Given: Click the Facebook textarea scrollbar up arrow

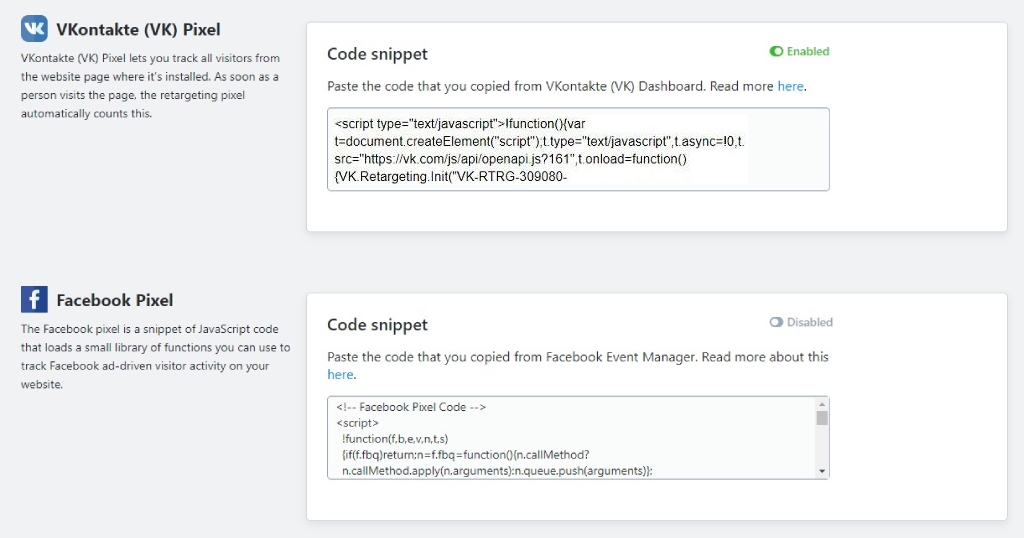Looking at the screenshot, I should 822,404.
